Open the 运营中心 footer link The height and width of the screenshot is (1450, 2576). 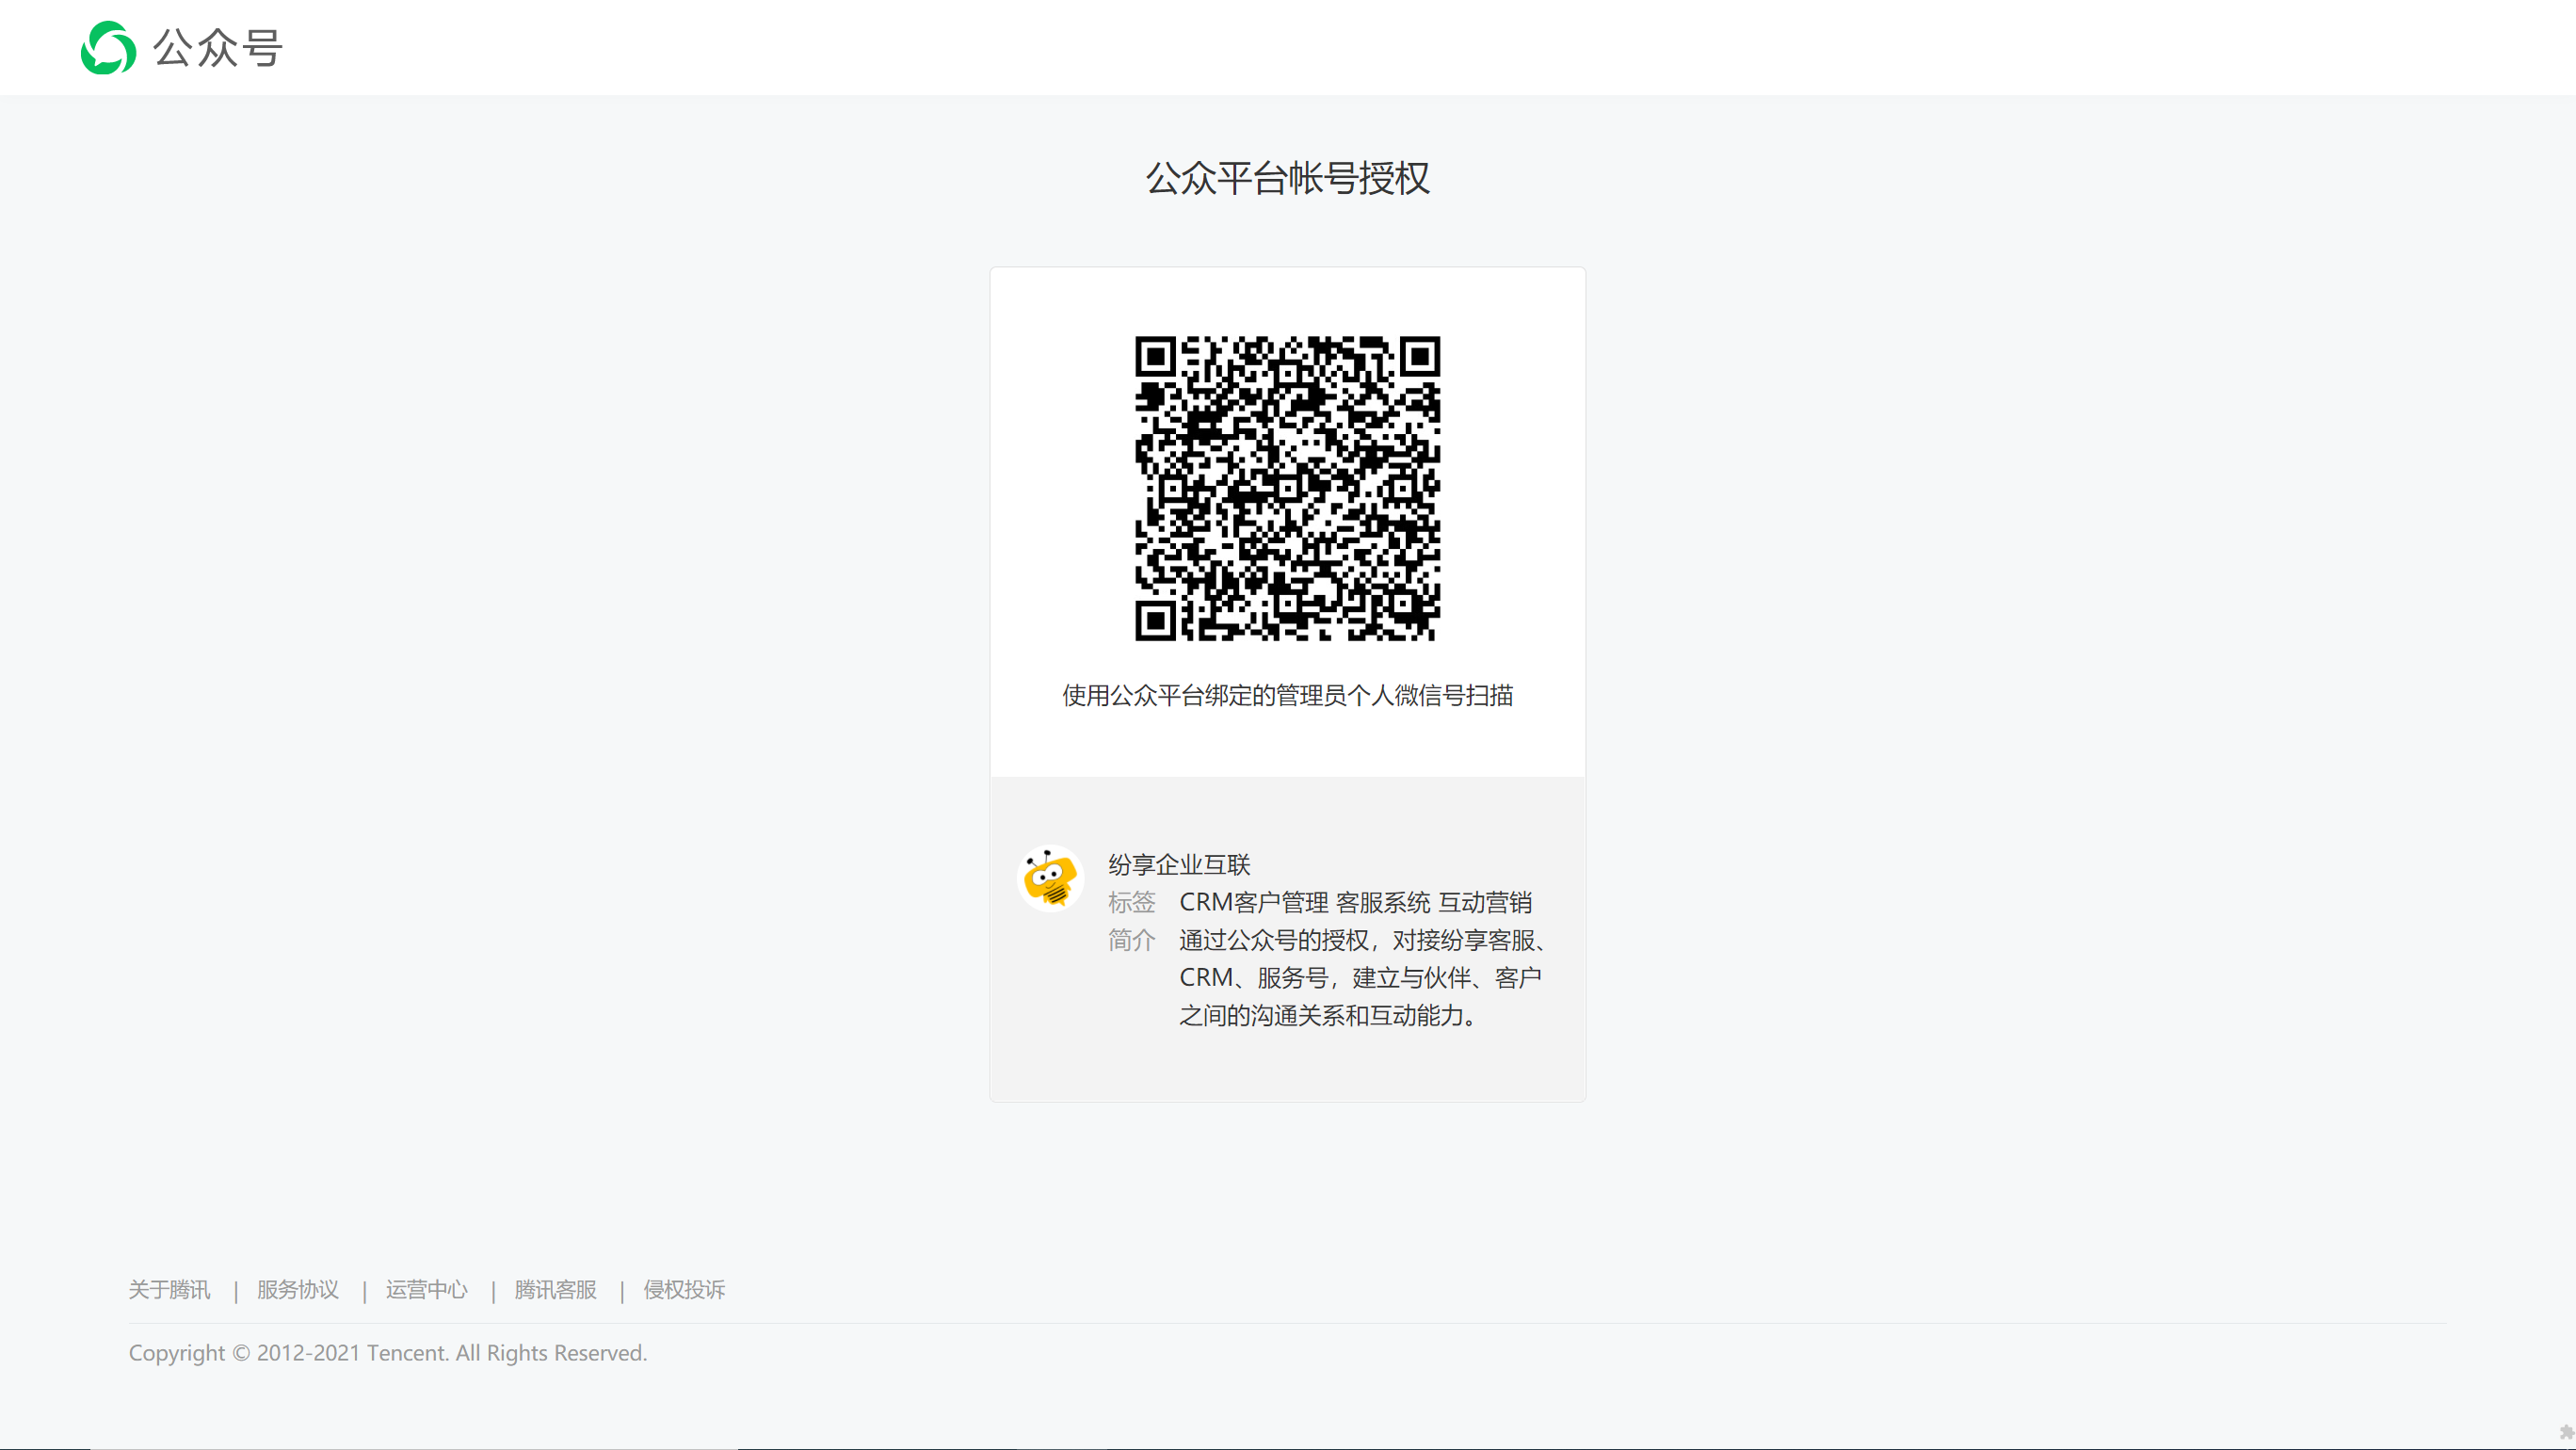427,1289
